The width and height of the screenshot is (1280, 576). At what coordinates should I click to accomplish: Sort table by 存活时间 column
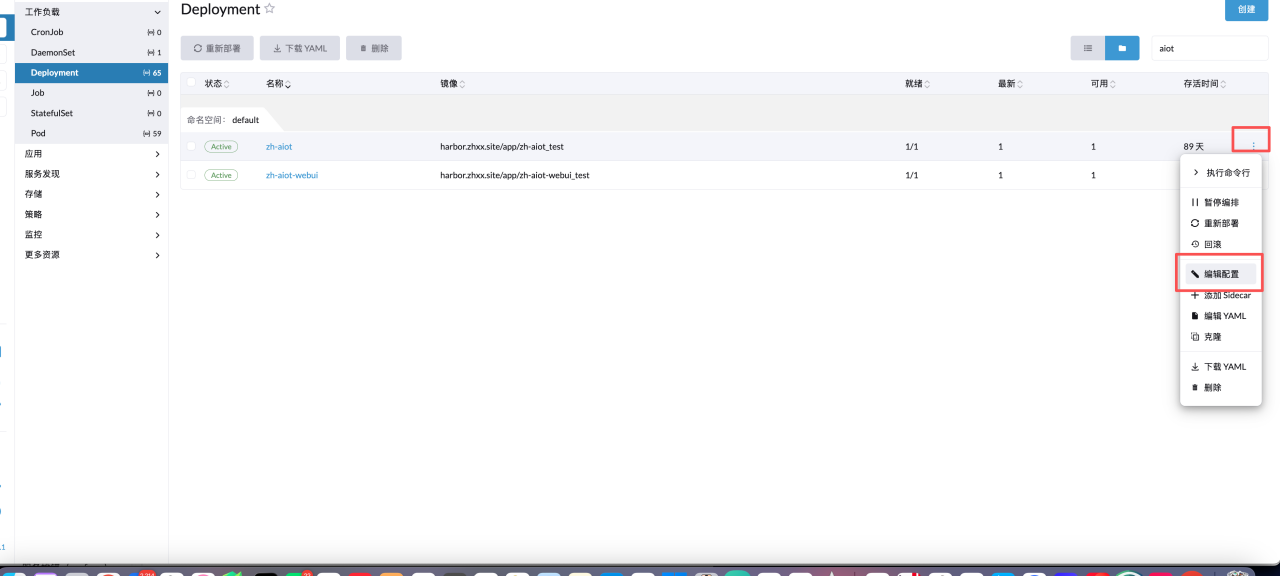point(1204,84)
